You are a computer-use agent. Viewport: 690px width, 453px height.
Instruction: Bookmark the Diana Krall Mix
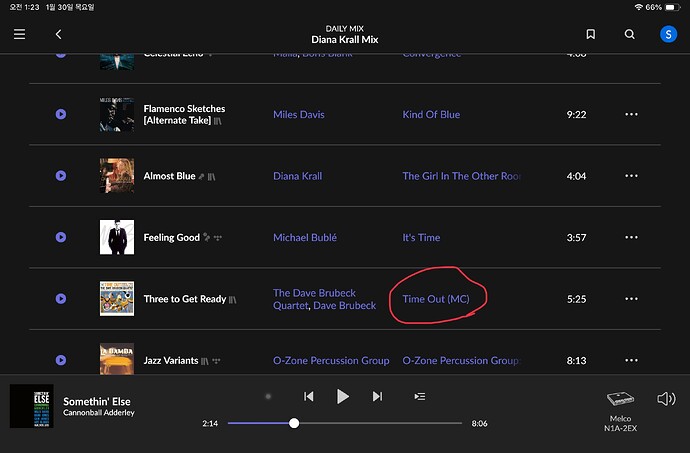point(591,34)
